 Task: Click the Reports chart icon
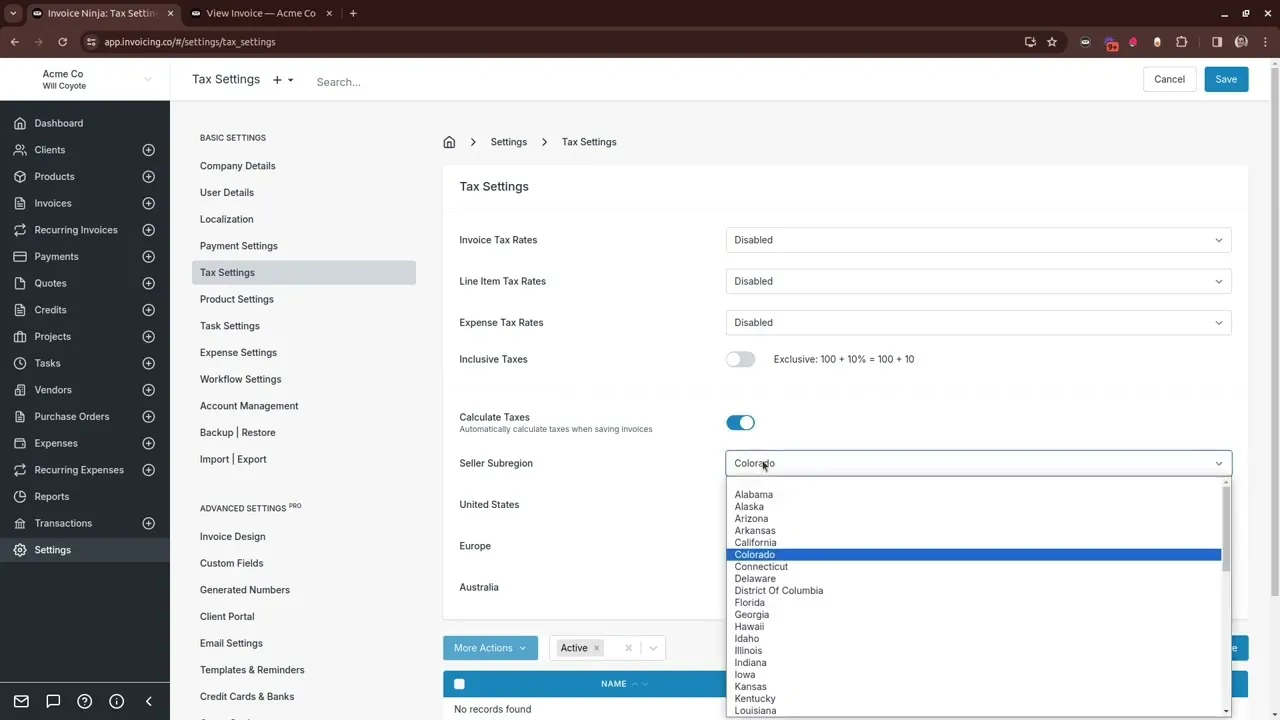tap(20, 497)
